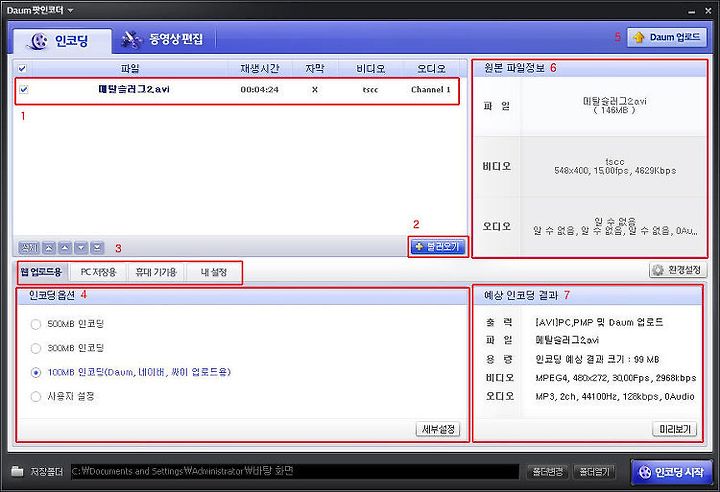Click the 비디오 column header

[371, 68]
